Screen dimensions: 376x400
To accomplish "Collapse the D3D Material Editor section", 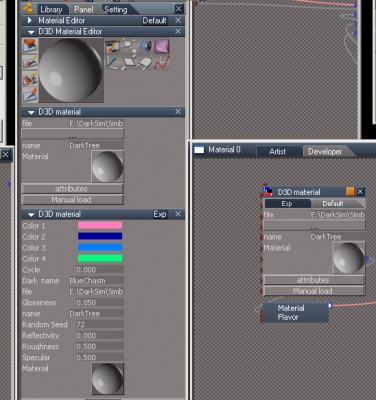I will [31, 32].
